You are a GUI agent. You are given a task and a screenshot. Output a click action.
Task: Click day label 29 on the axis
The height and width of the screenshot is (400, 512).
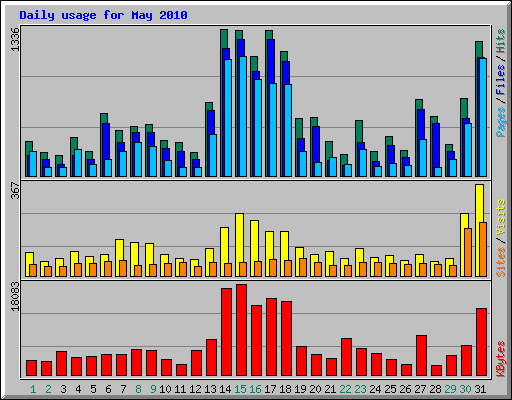(x=450, y=389)
